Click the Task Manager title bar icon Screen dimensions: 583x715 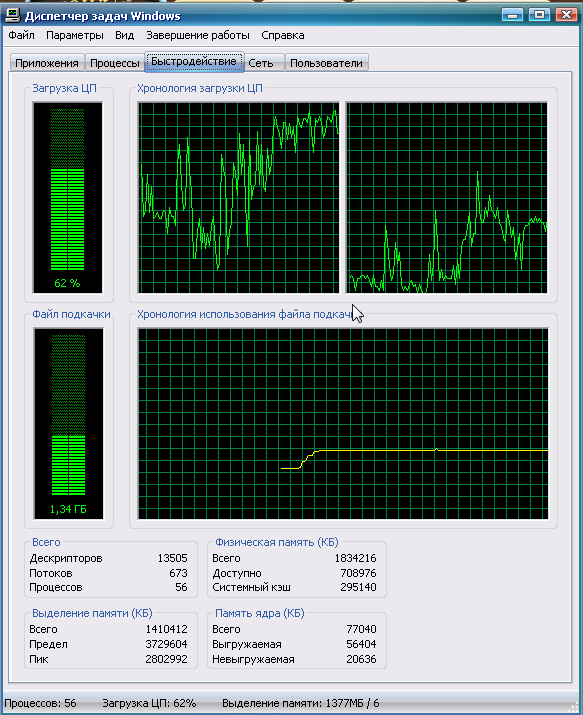click(x=13, y=16)
